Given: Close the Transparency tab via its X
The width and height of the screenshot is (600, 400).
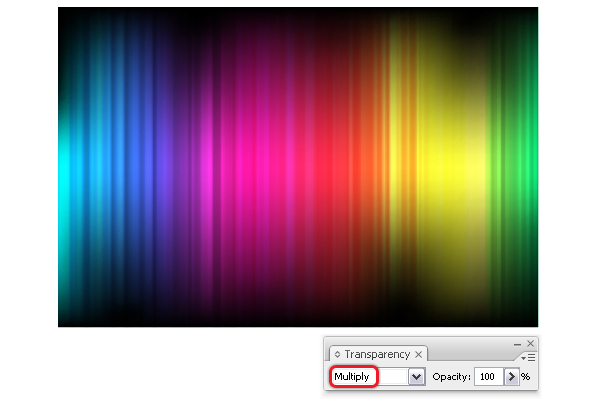Looking at the screenshot, I should (x=419, y=354).
